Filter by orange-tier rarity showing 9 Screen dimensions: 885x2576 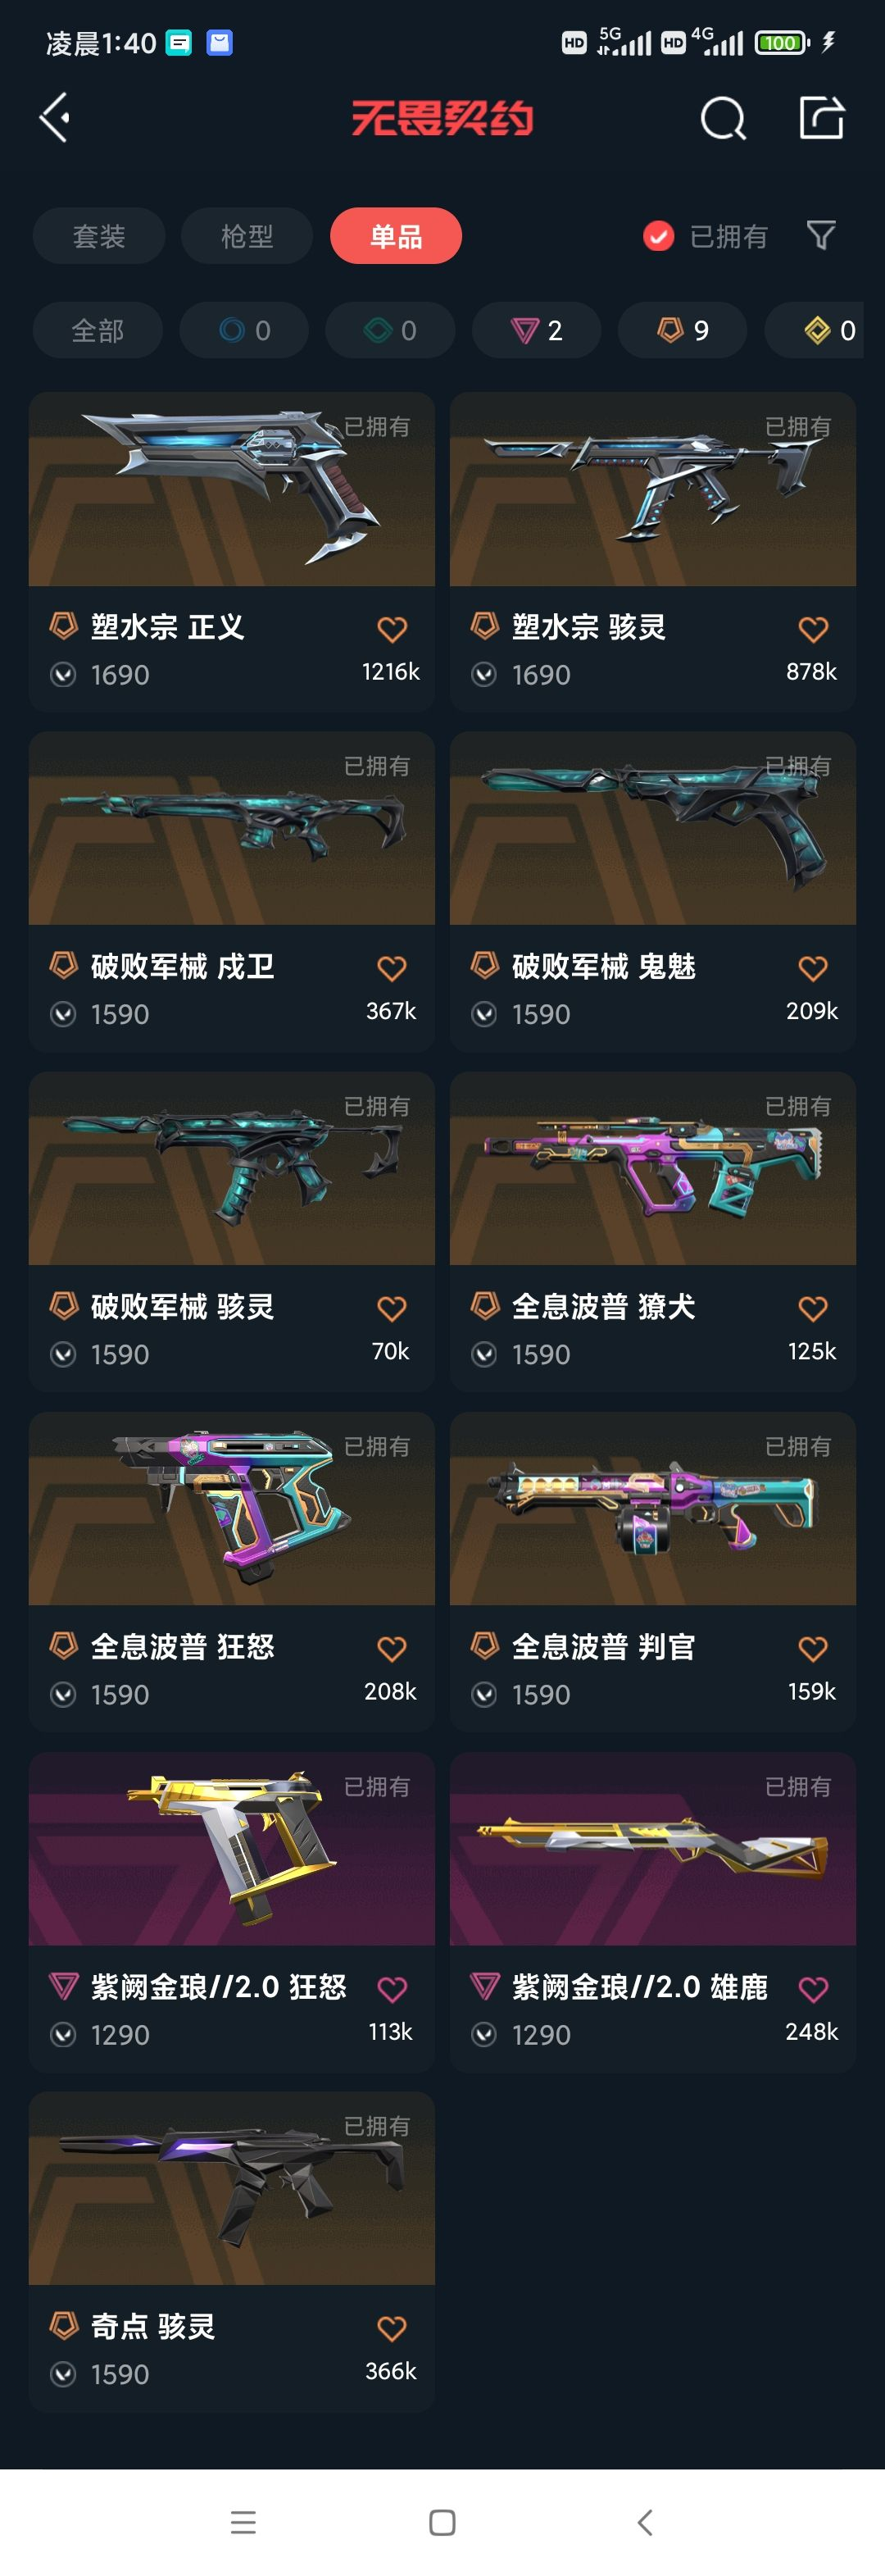point(682,330)
